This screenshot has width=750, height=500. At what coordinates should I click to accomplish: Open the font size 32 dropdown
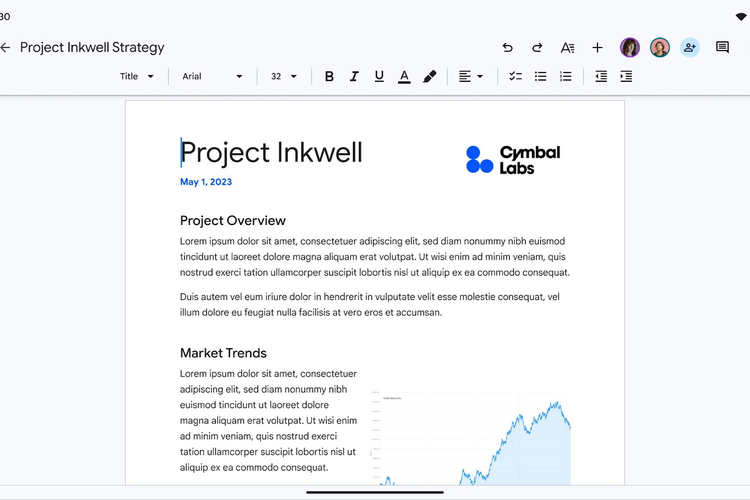click(x=284, y=76)
